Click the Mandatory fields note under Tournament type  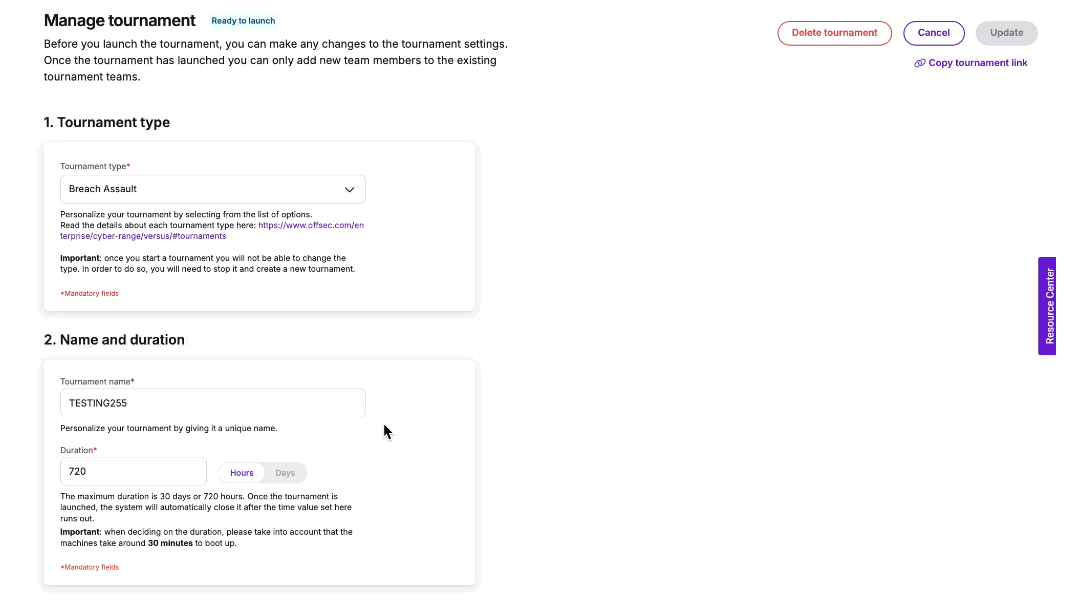click(x=89, y=293)
